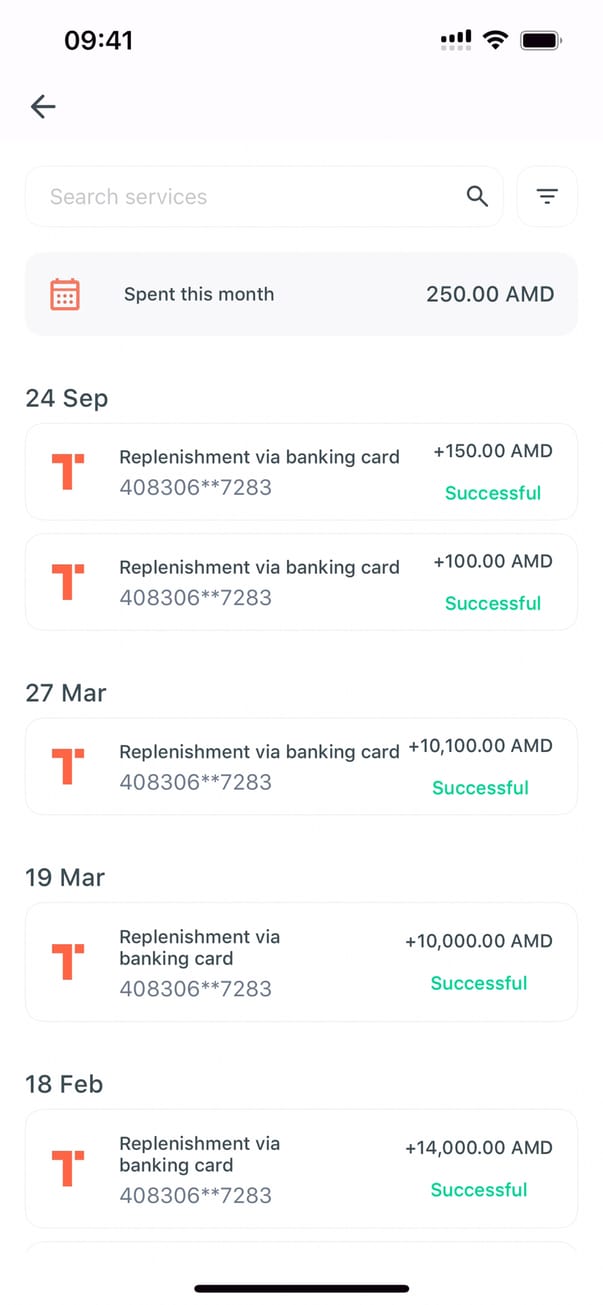Image resolution: width=603 pixels, height=1305 pixels.
Task: Tap the T logo on 19 Mar transaction
Action: (x=68, y=961)
